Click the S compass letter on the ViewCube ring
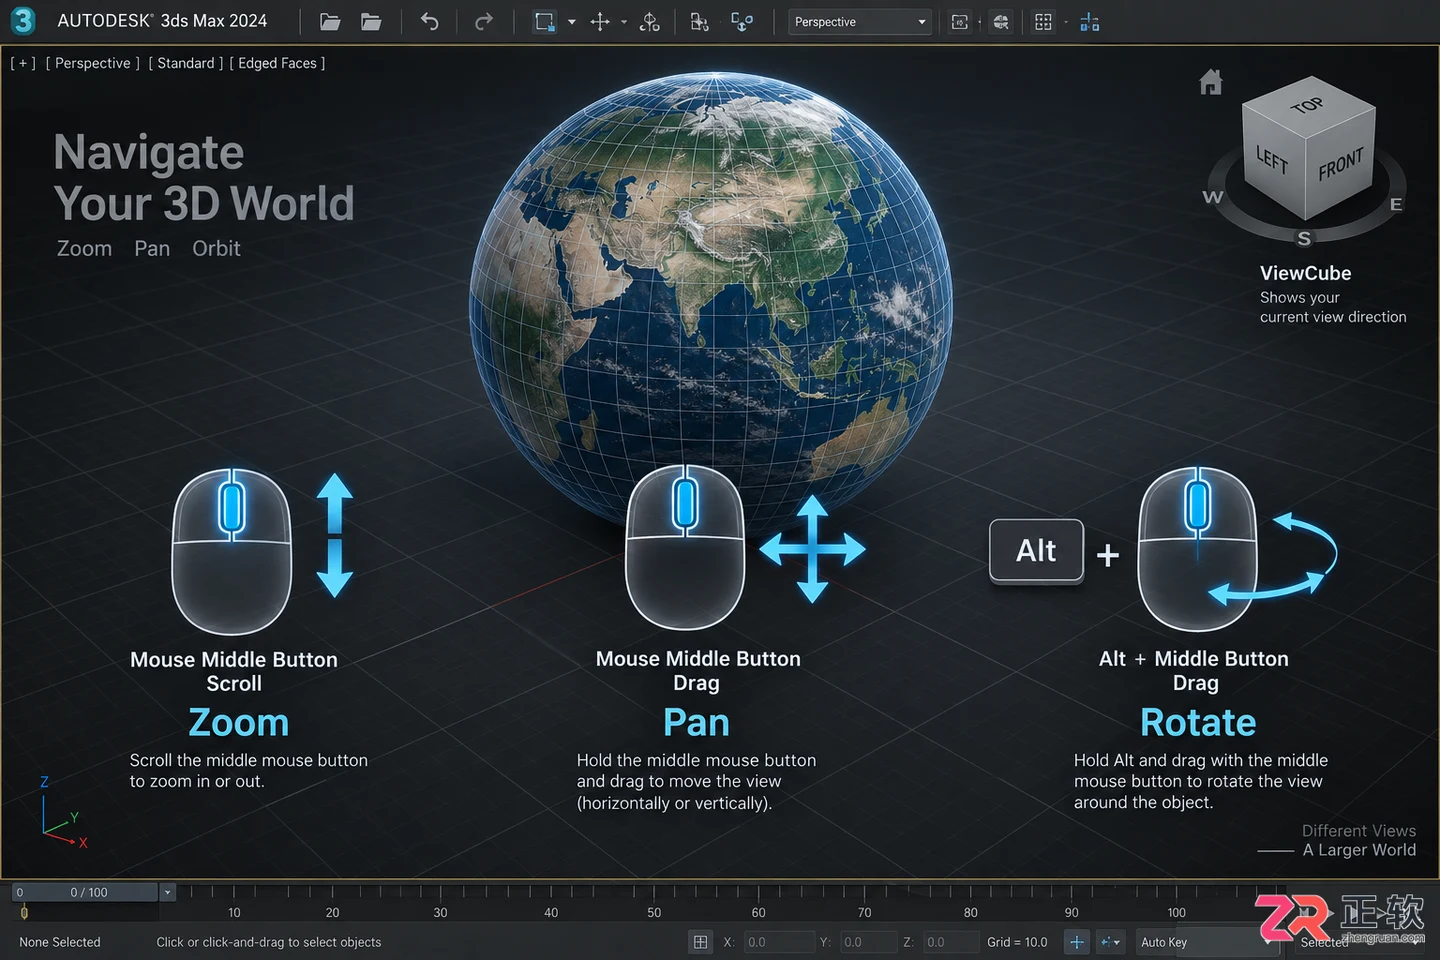This screenshot has width=1440, height=960. pos(1304,239)
